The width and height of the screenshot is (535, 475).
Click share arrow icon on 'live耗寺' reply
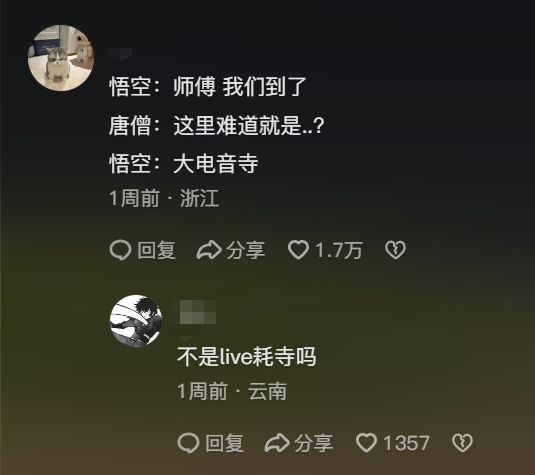277,443
